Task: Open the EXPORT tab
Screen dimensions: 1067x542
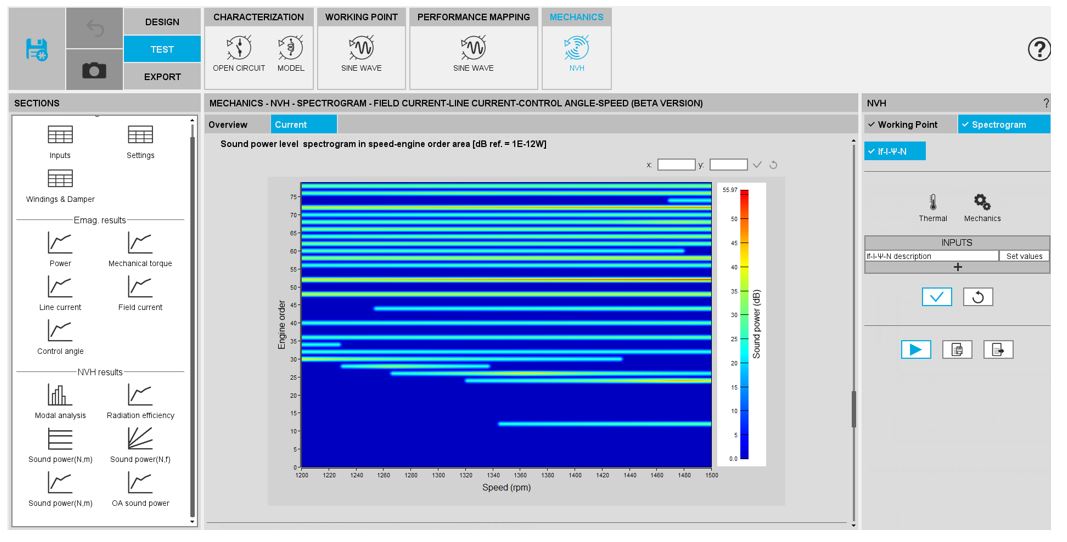Action: tap(162, 77)
